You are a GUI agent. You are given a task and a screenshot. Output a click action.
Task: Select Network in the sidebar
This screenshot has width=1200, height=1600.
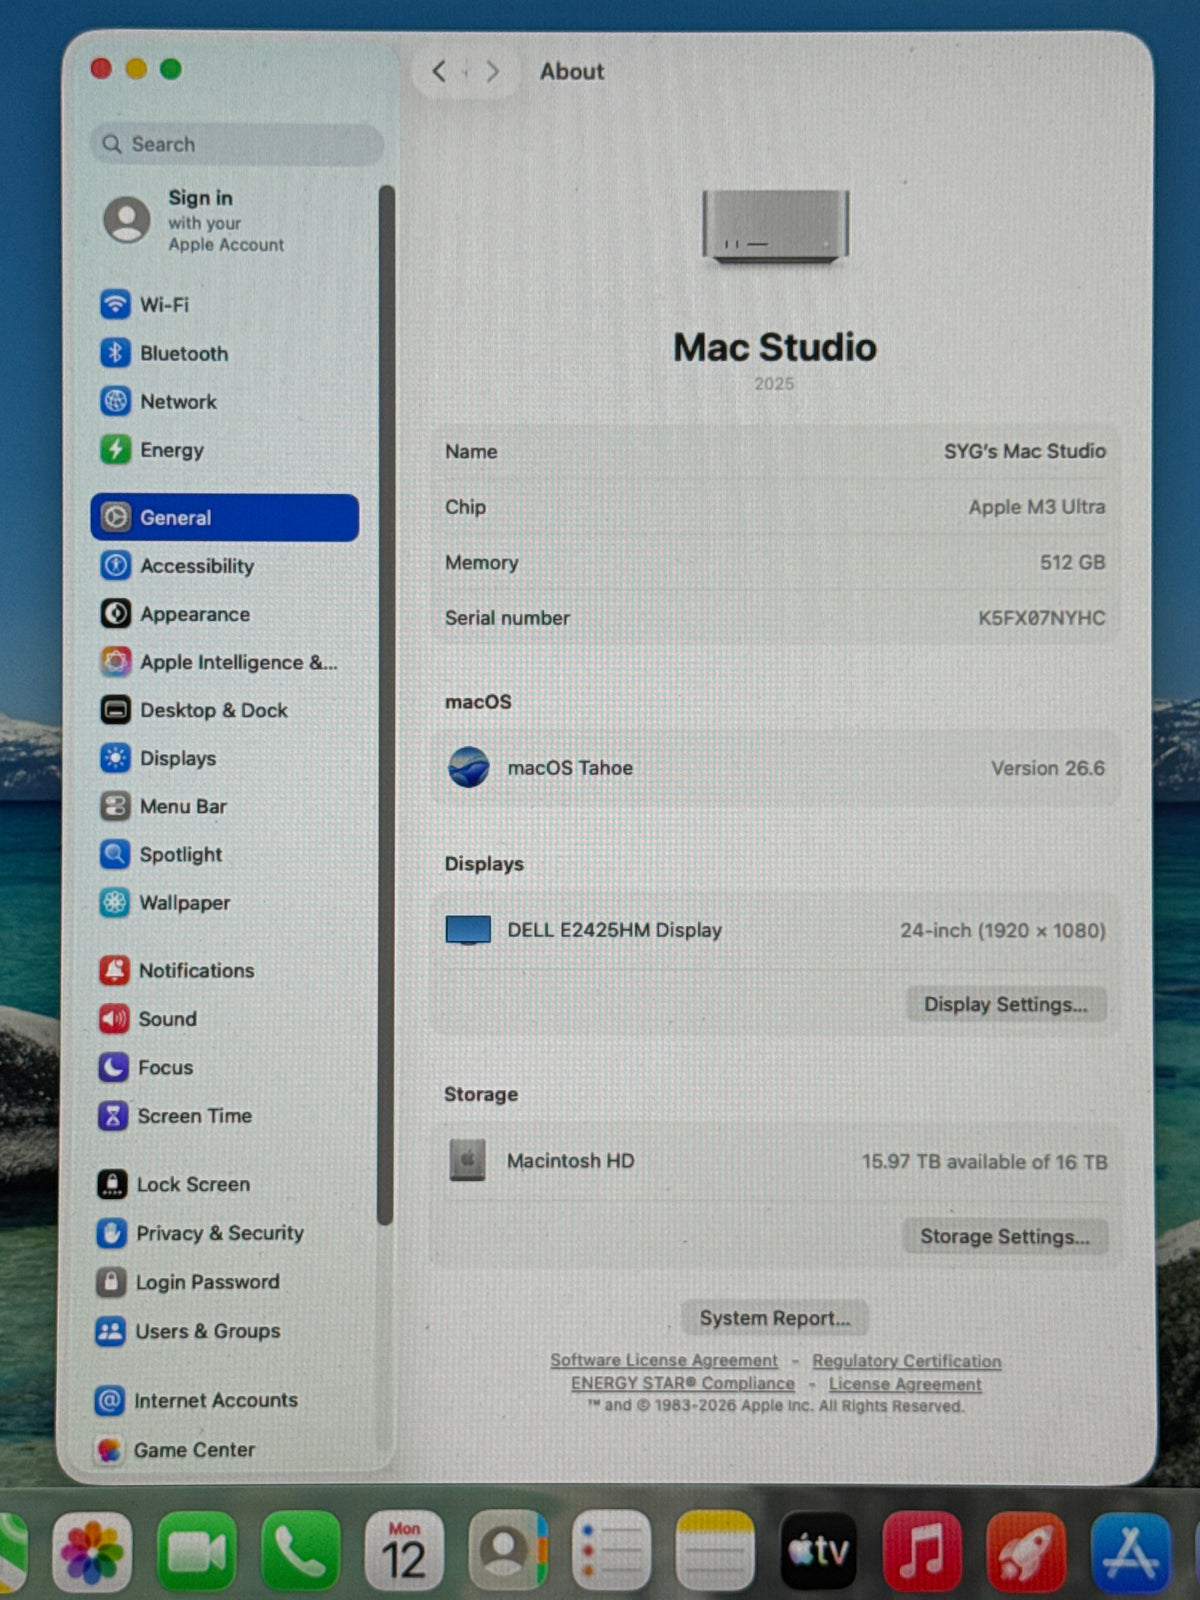tap(159, 401)
